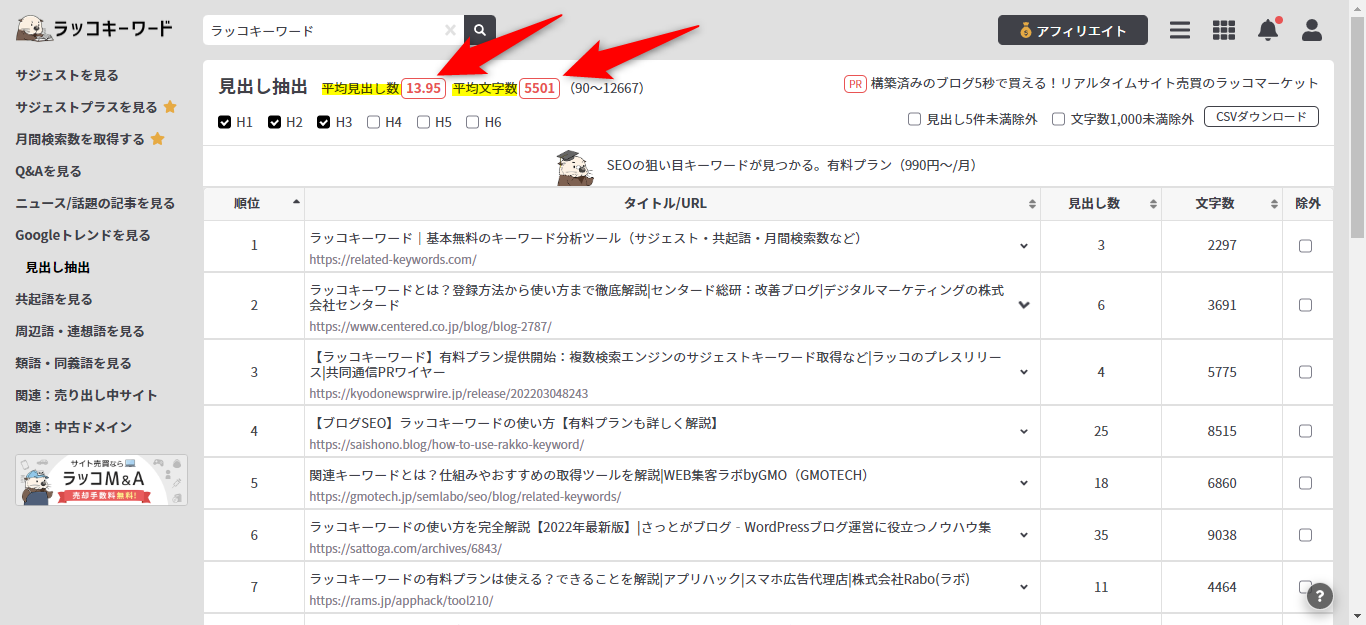Expand headings for centered.co.jp row
Image resolution: width=1366 pixels, height=625 pixels.
[x=1024, y=305]
